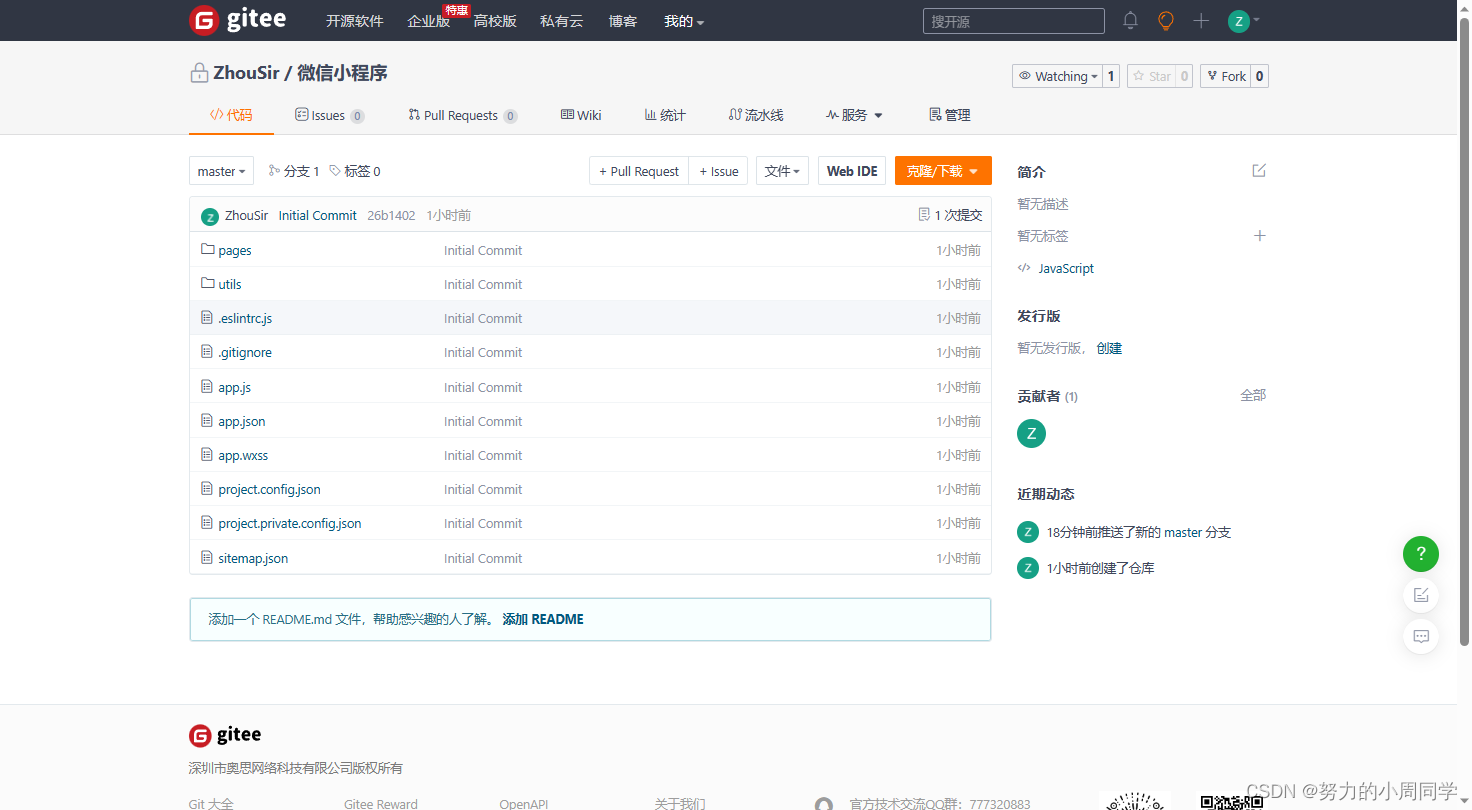Click the file icon for project.config.json

click(208, 489)
